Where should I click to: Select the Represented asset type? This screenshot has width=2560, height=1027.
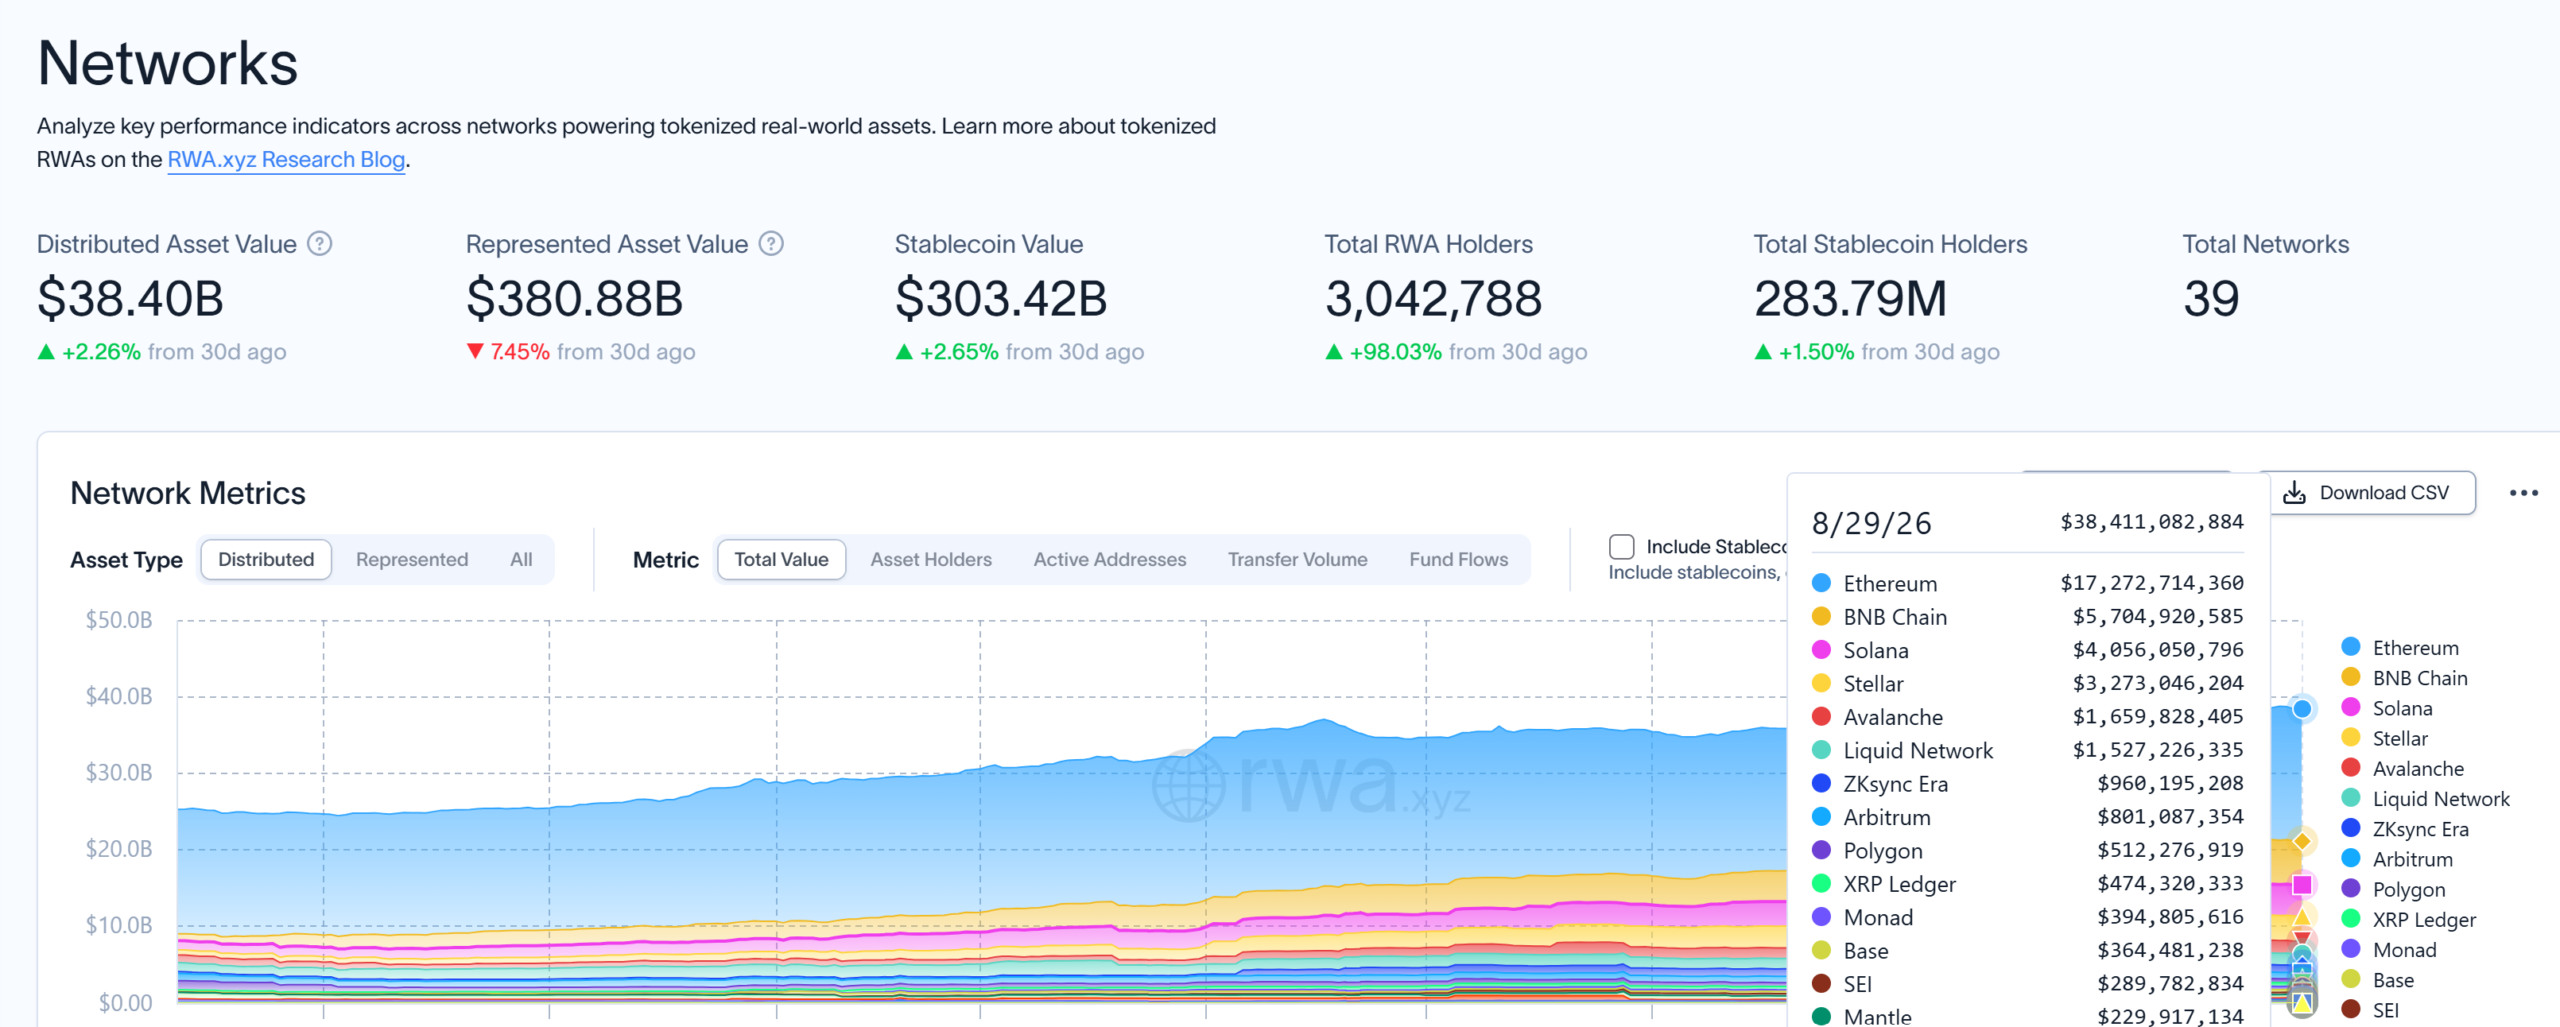[412, 560]
